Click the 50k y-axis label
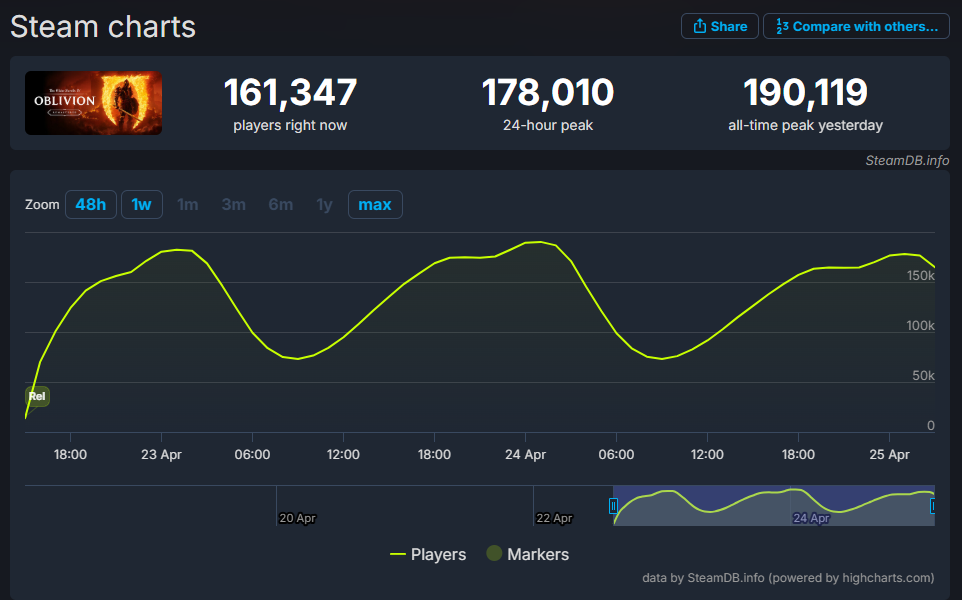This screenshot has height=600, width=962. point(923,375)
